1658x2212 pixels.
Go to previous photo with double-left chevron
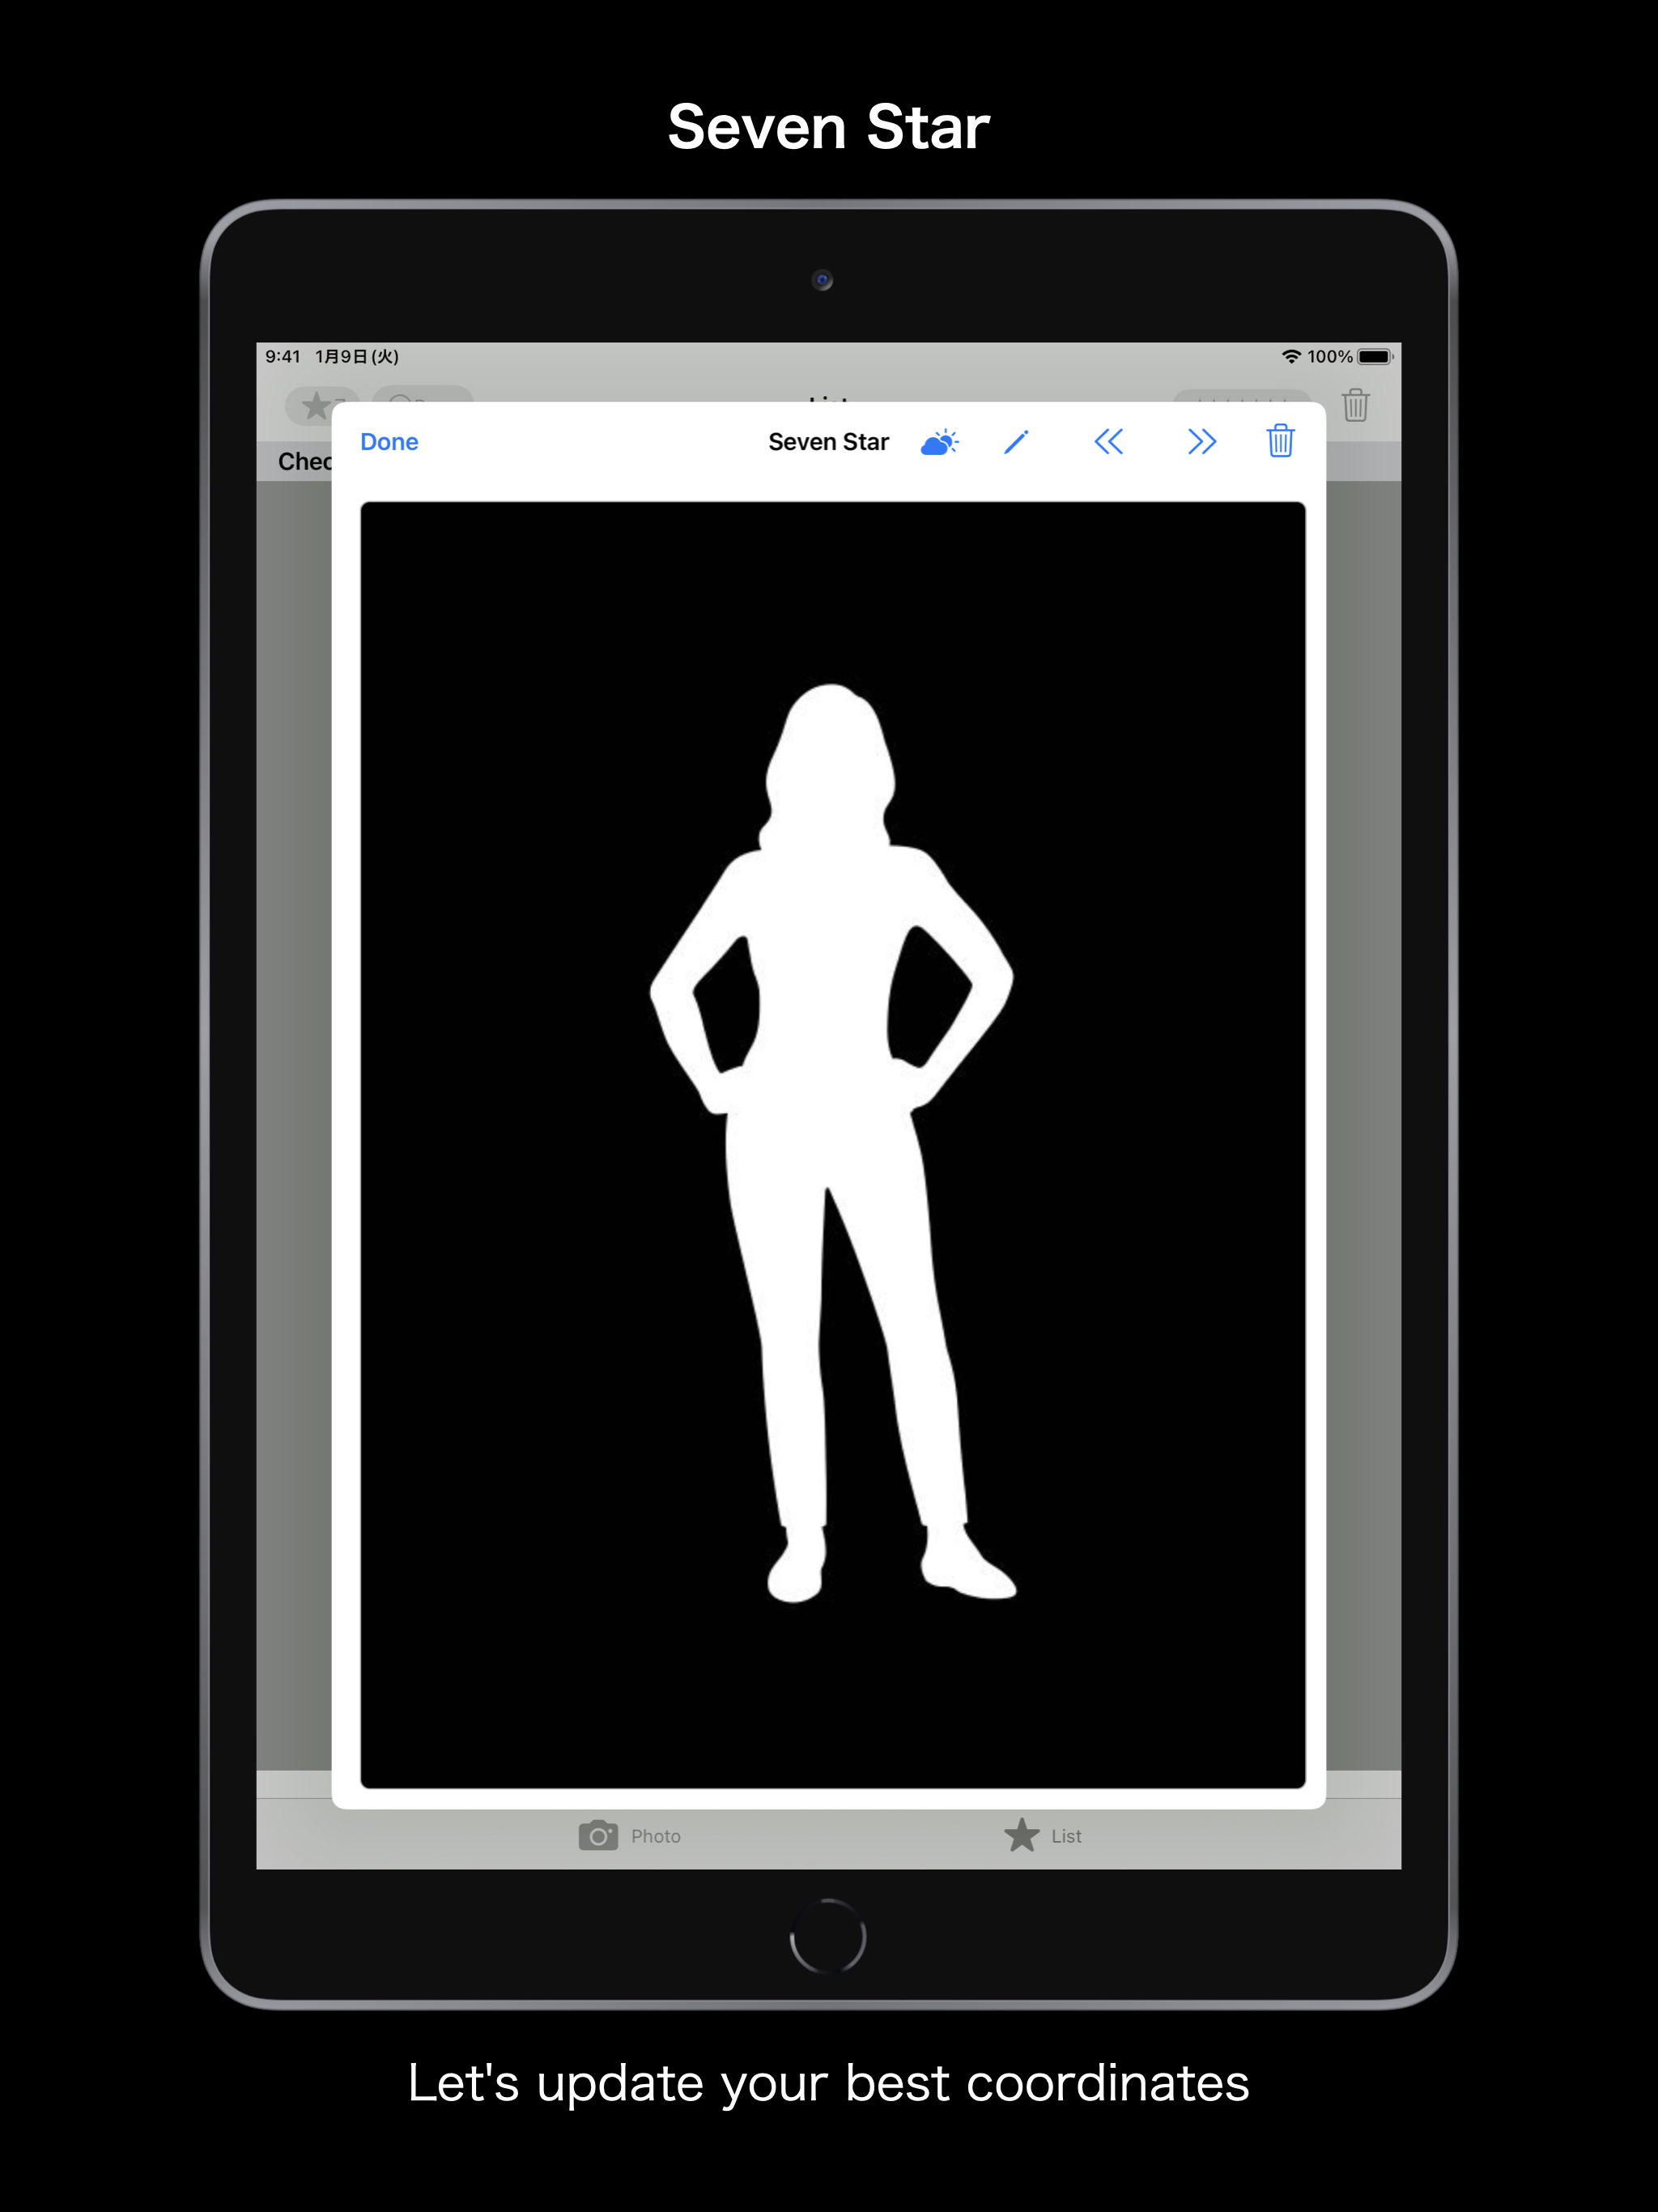point(1108,442)
